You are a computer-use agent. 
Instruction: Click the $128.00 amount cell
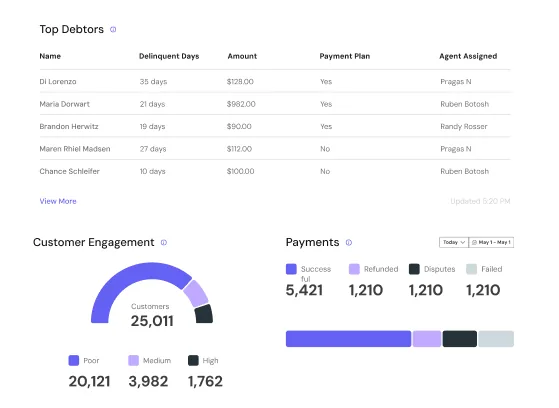pos(240,82)
